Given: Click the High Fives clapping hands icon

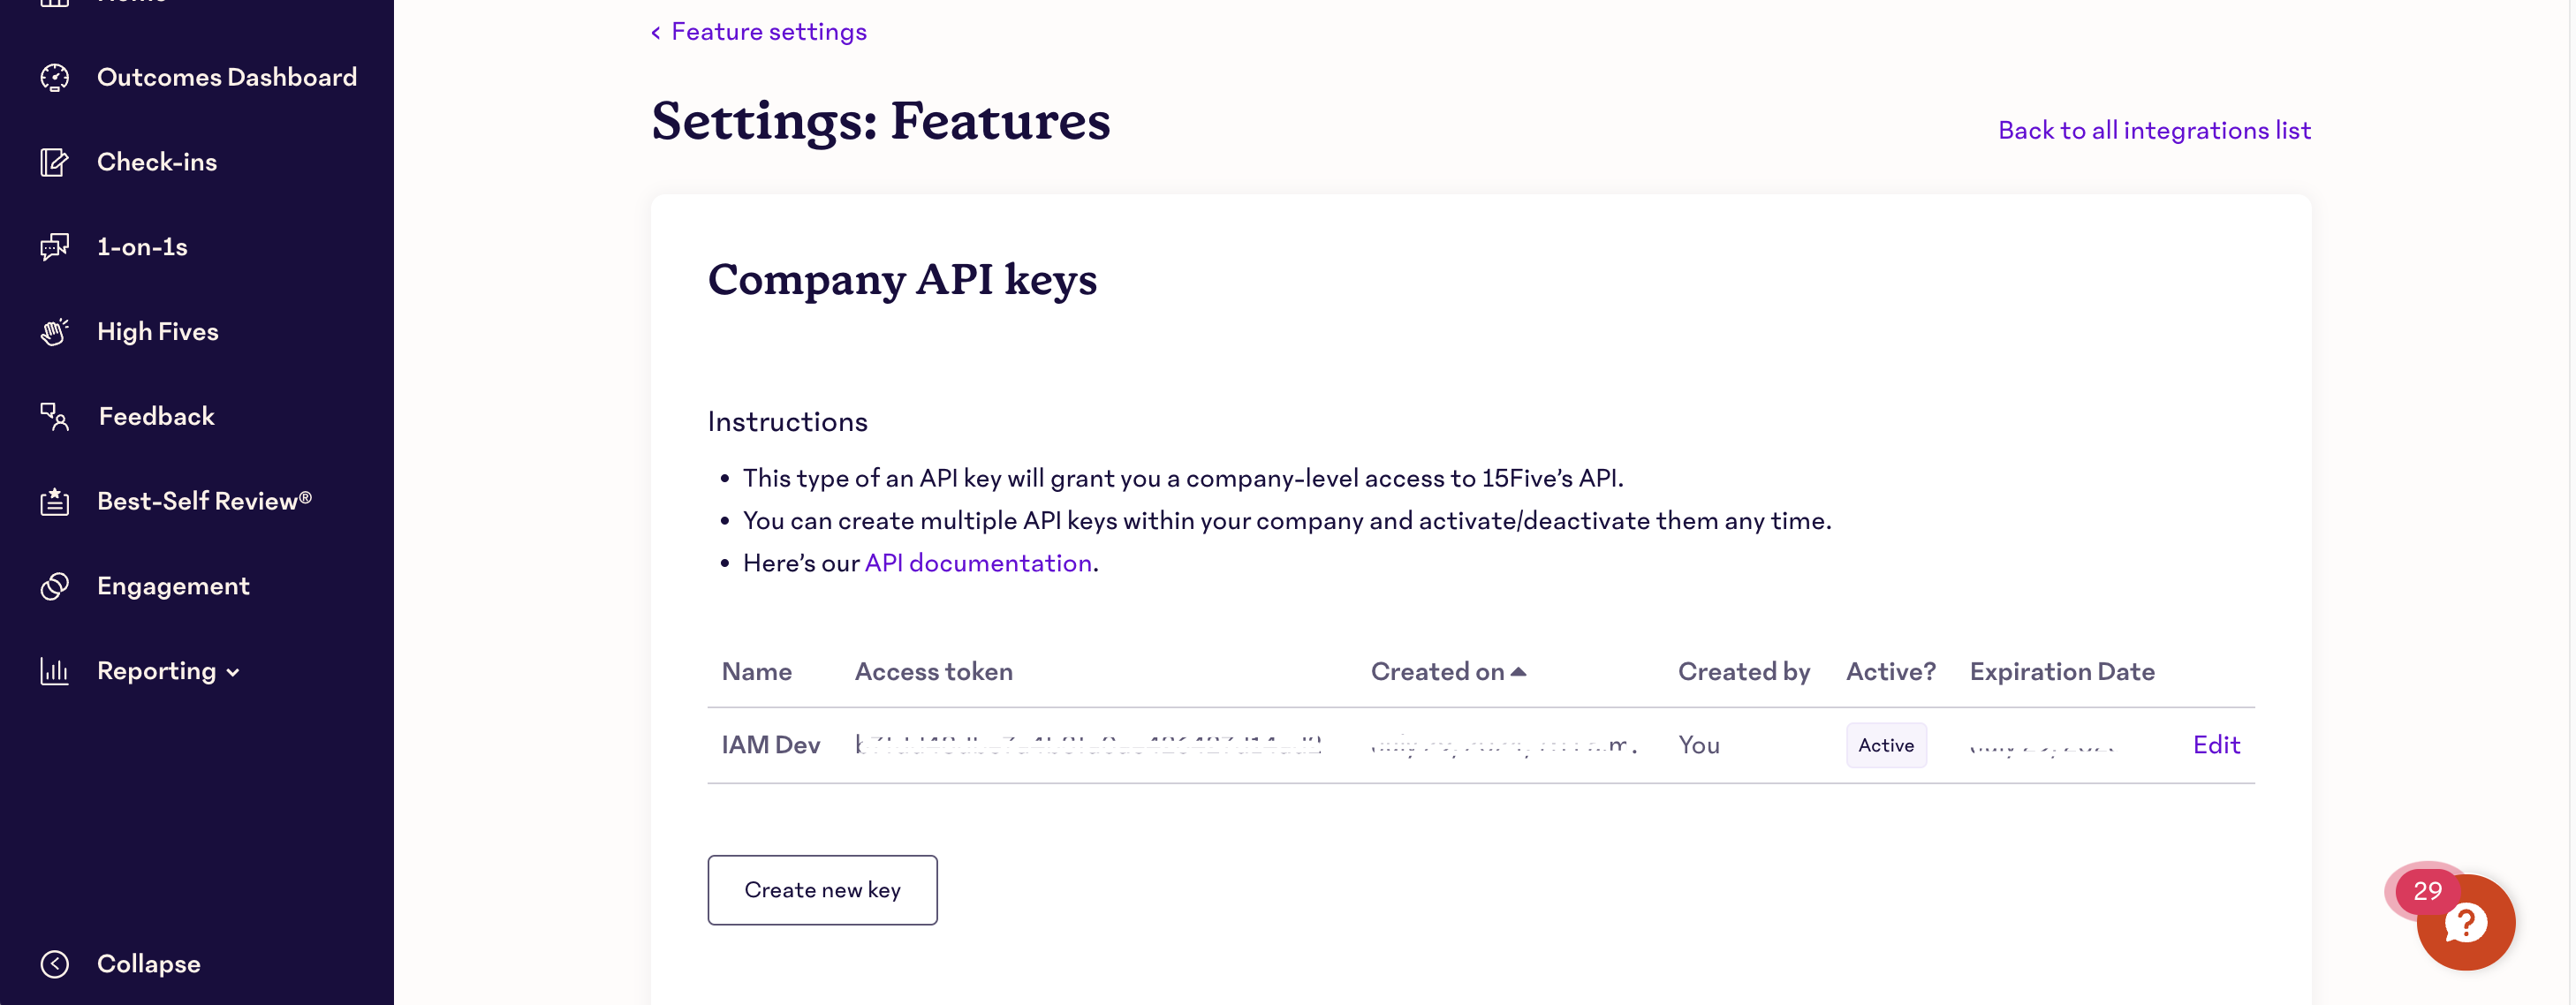Looking at the screenshot, I should pos(54,331).
